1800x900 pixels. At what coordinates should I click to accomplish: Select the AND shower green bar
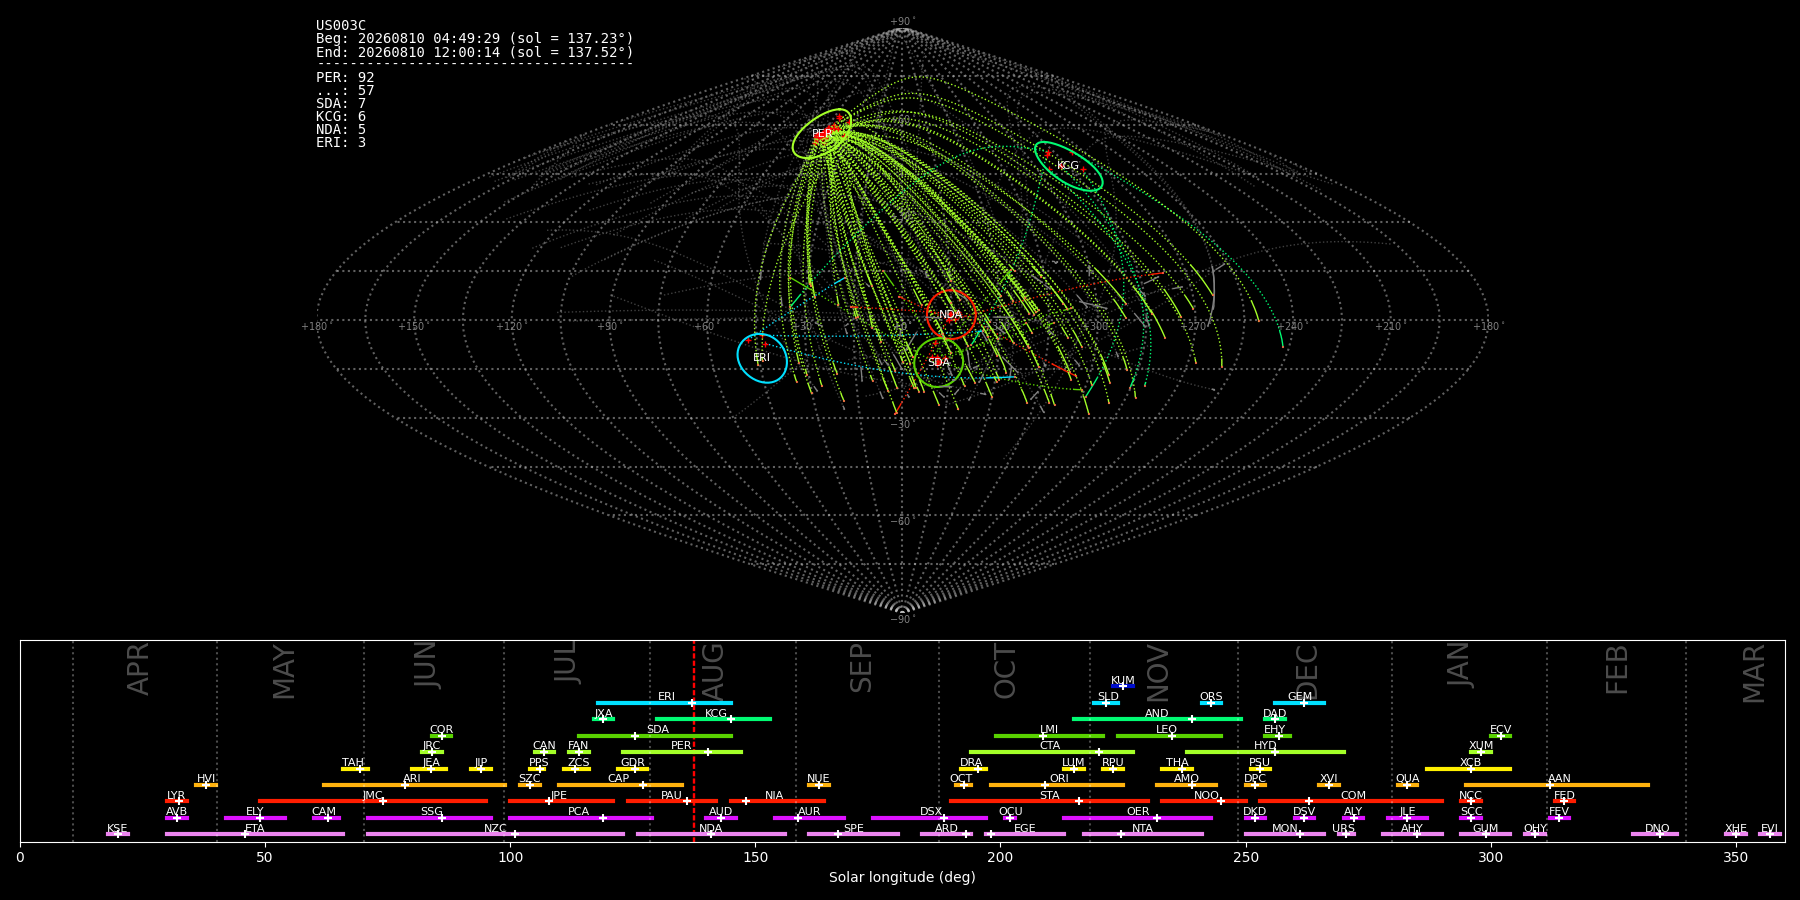(x=1157, y=719)
